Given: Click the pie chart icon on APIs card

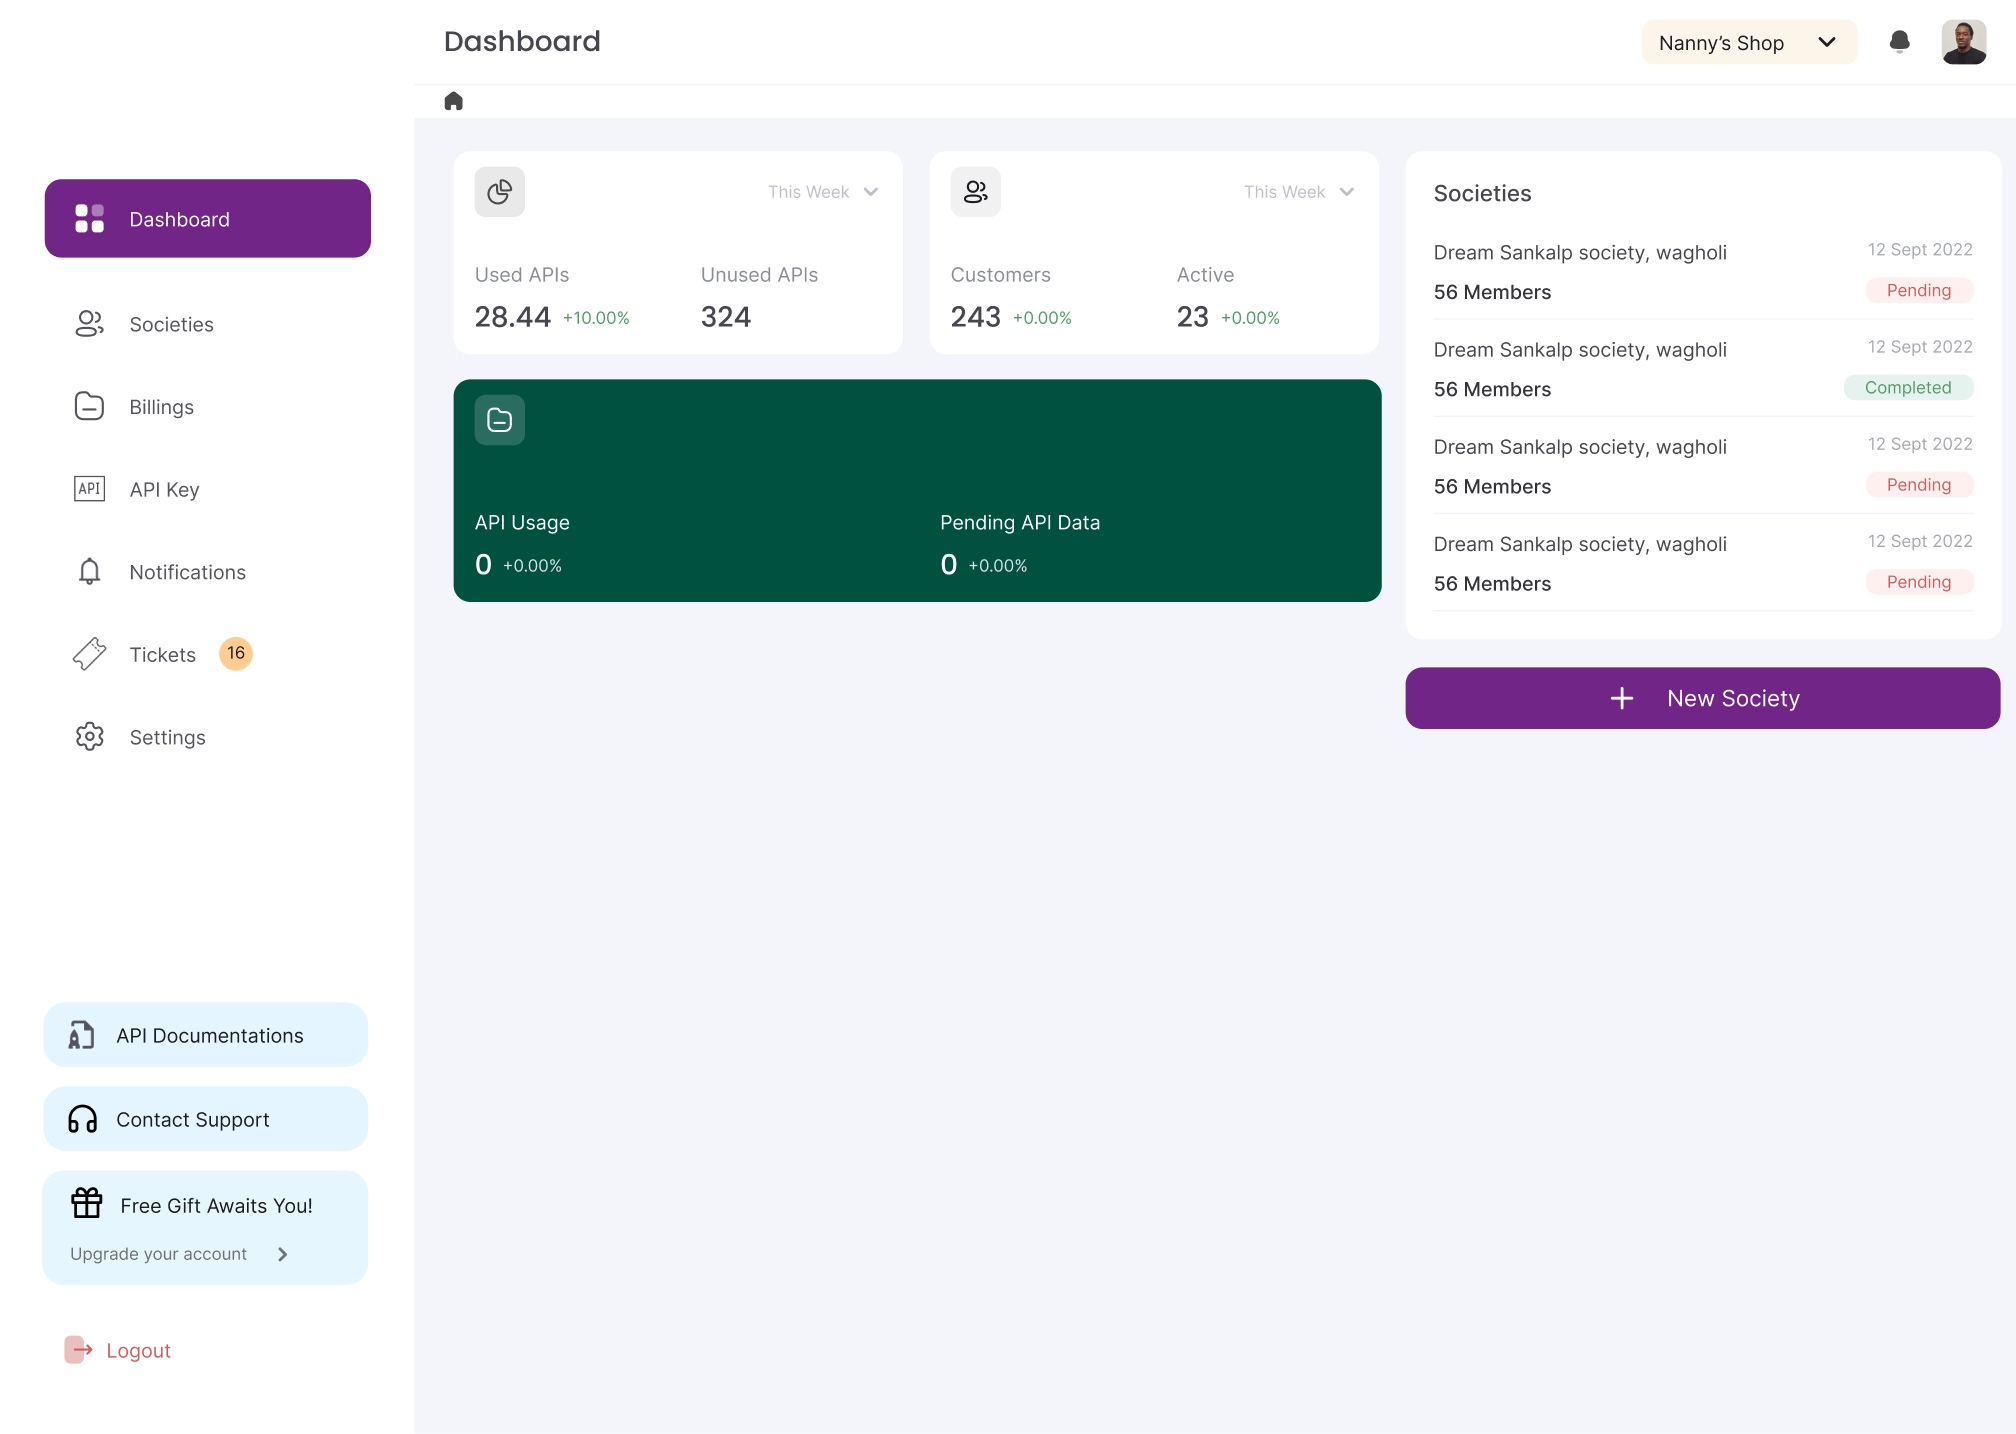Looking at the screenshot, I should (x=499, y=192).
